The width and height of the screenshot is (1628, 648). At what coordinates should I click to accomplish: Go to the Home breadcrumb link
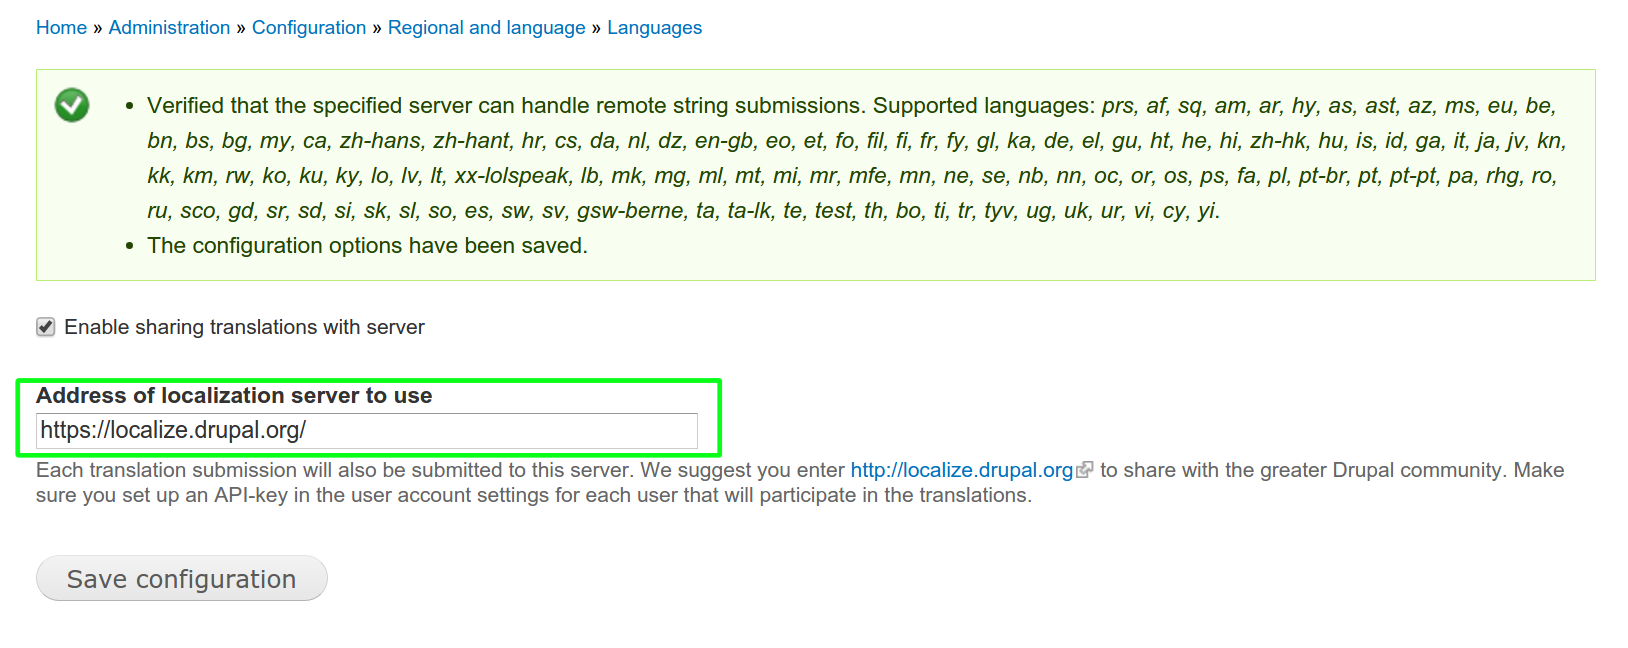61,28
